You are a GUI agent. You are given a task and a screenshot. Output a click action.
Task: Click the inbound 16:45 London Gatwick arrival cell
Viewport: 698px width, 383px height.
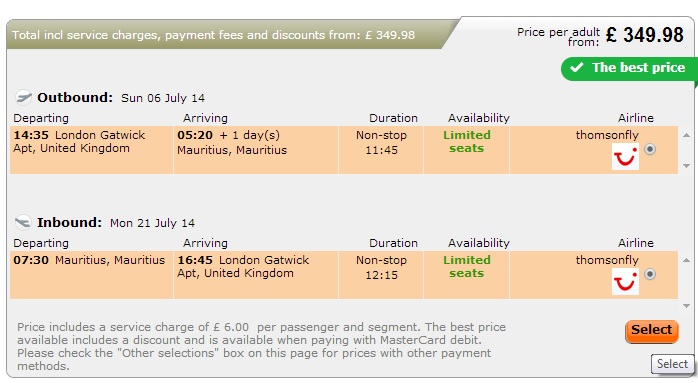(x=256, y=274)
